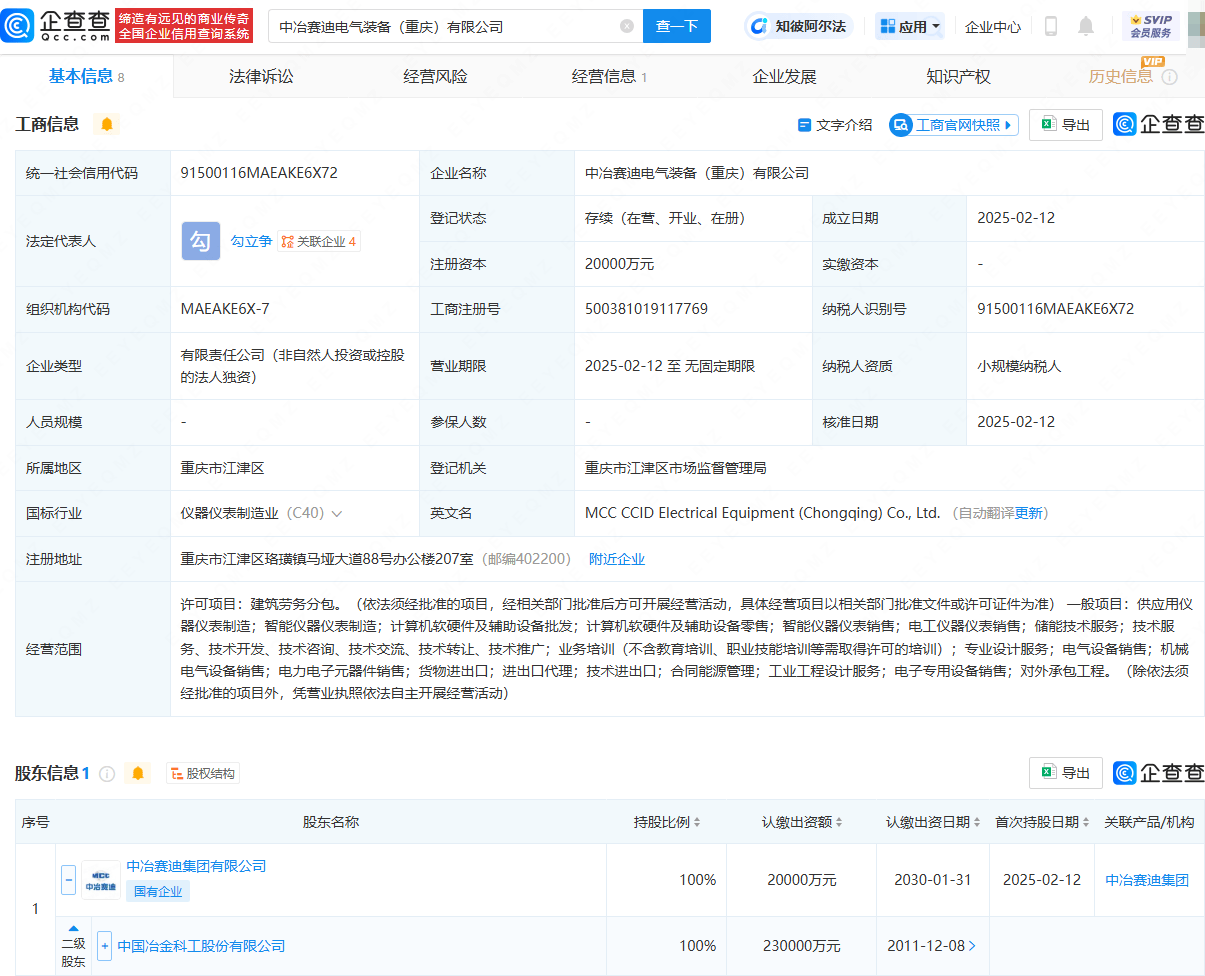
Task: Expand the 仪器仪表制造业 industry dropdown
Action: pyautogui.click(x=337, y=513)
